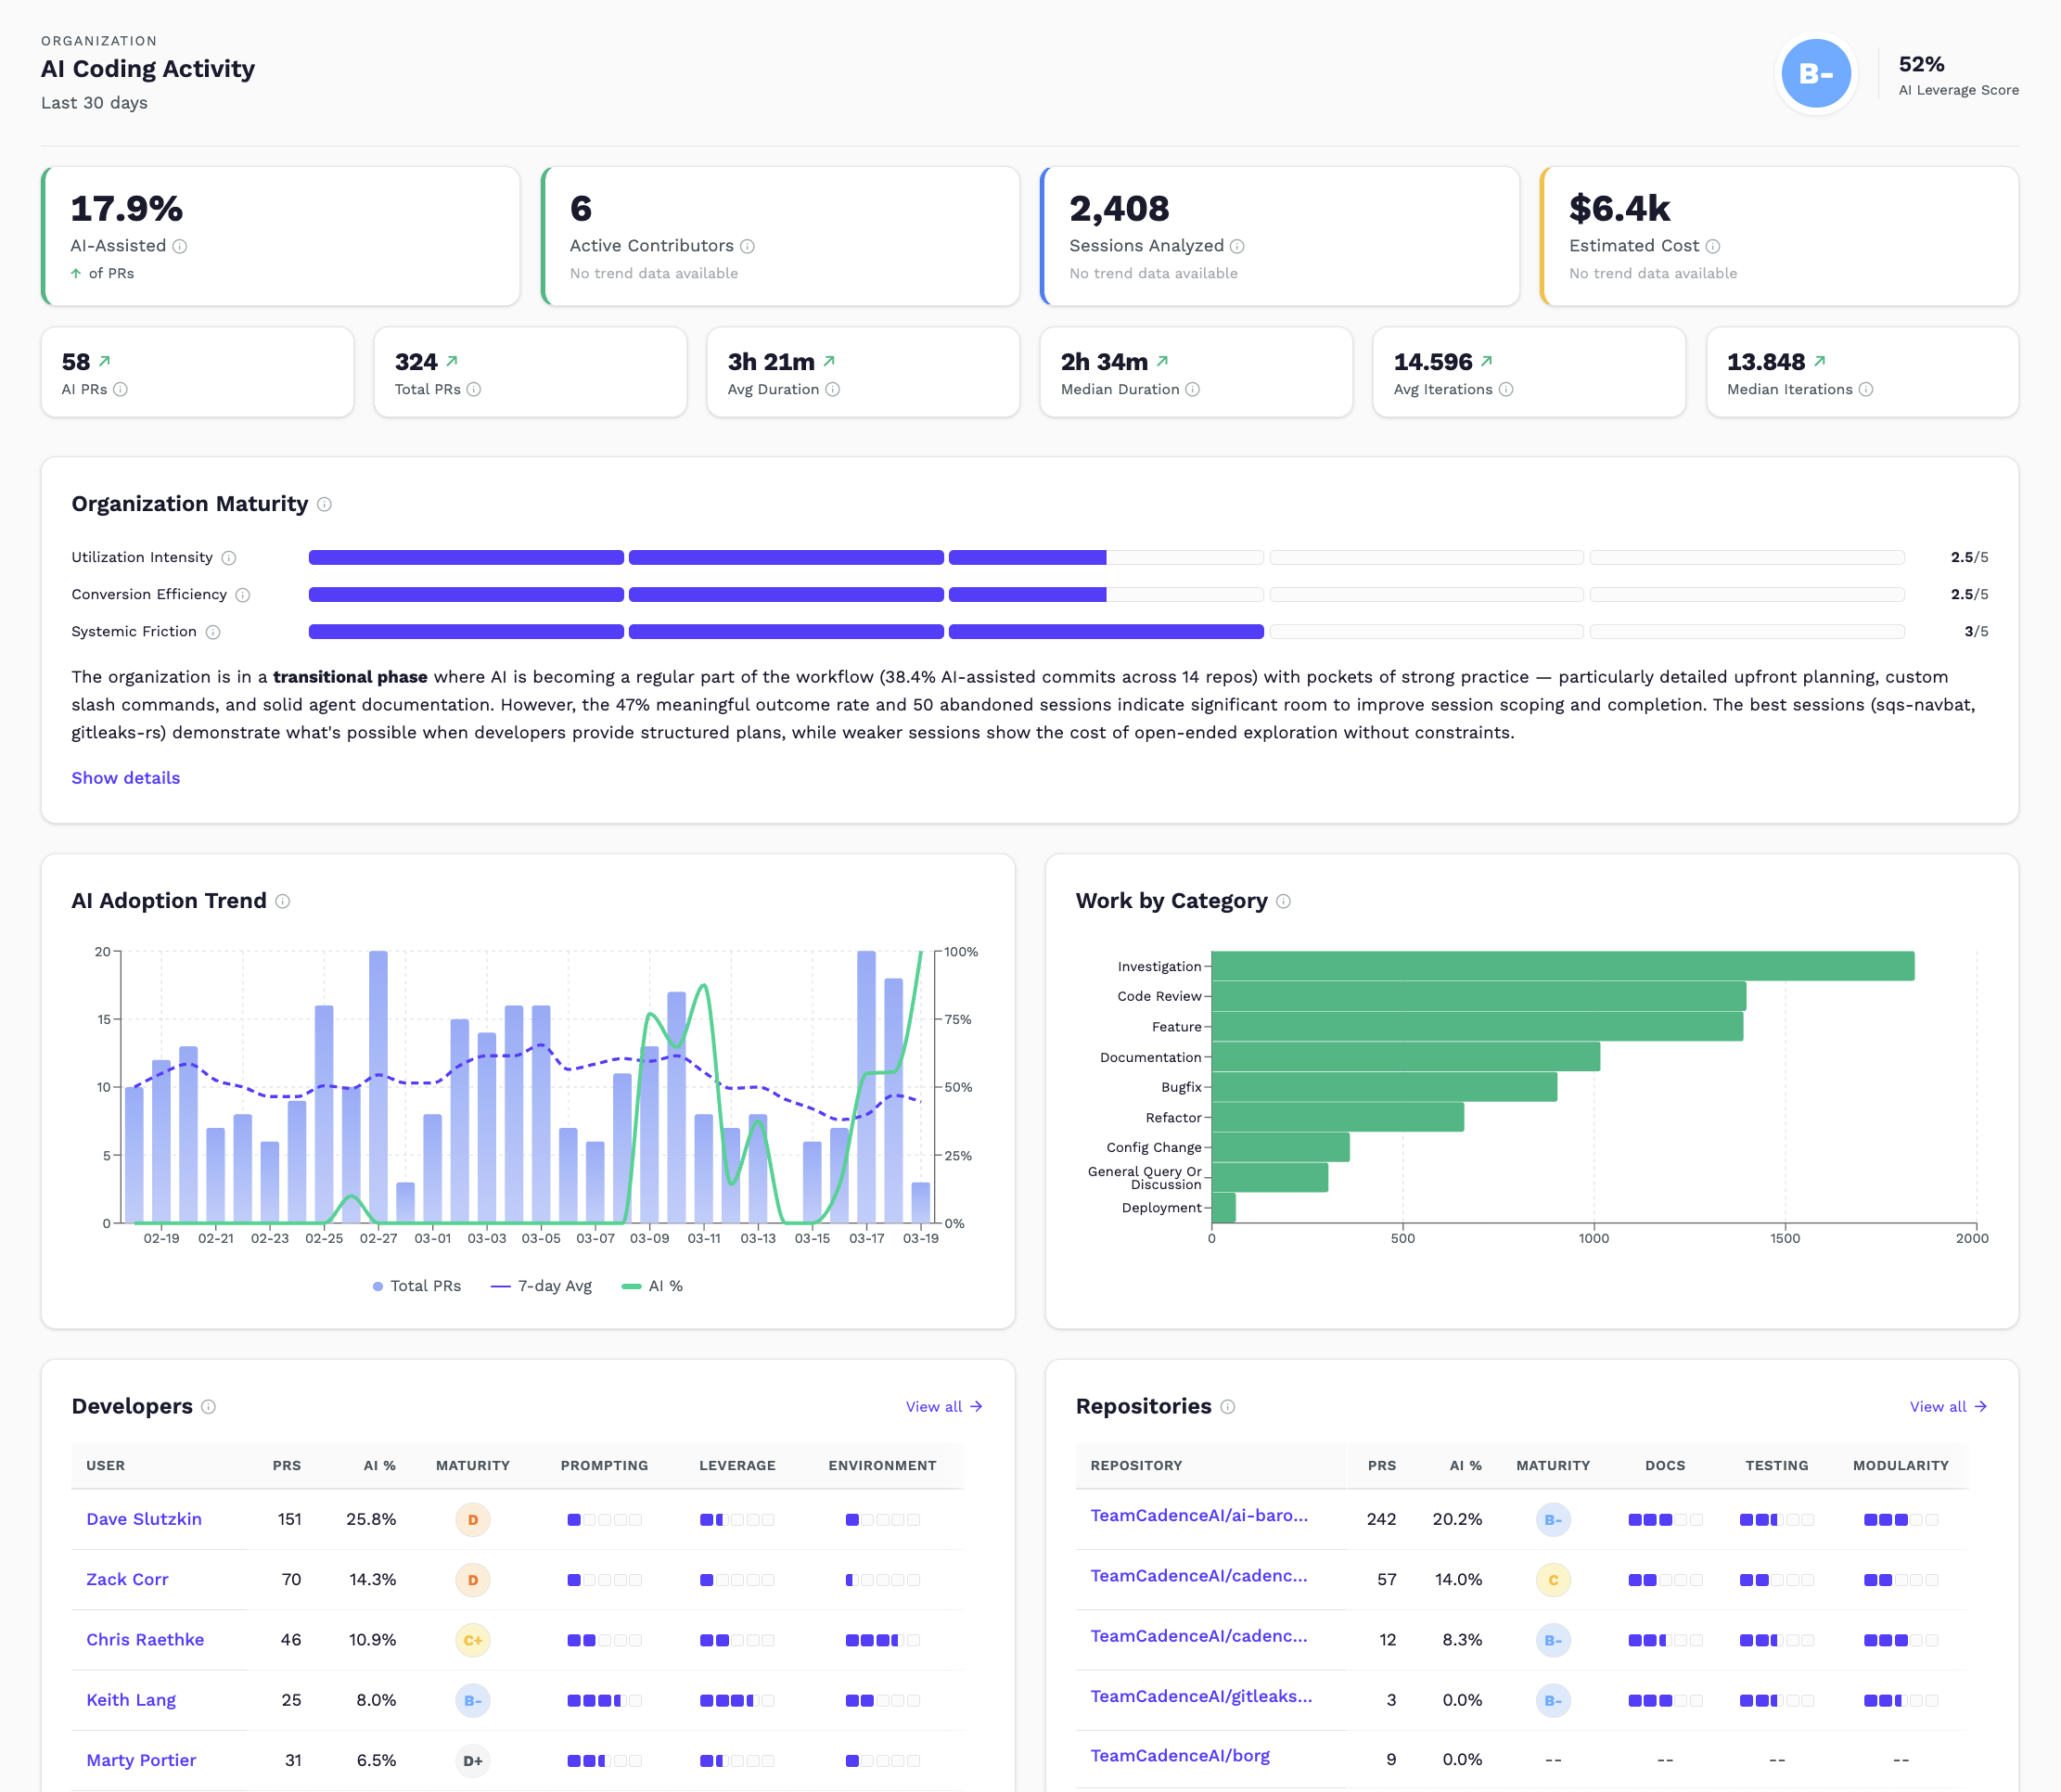Screen dimensions: 2061x1792
Task: Click the Utilization Intensity progress bar
Action: click(1106, 558)
